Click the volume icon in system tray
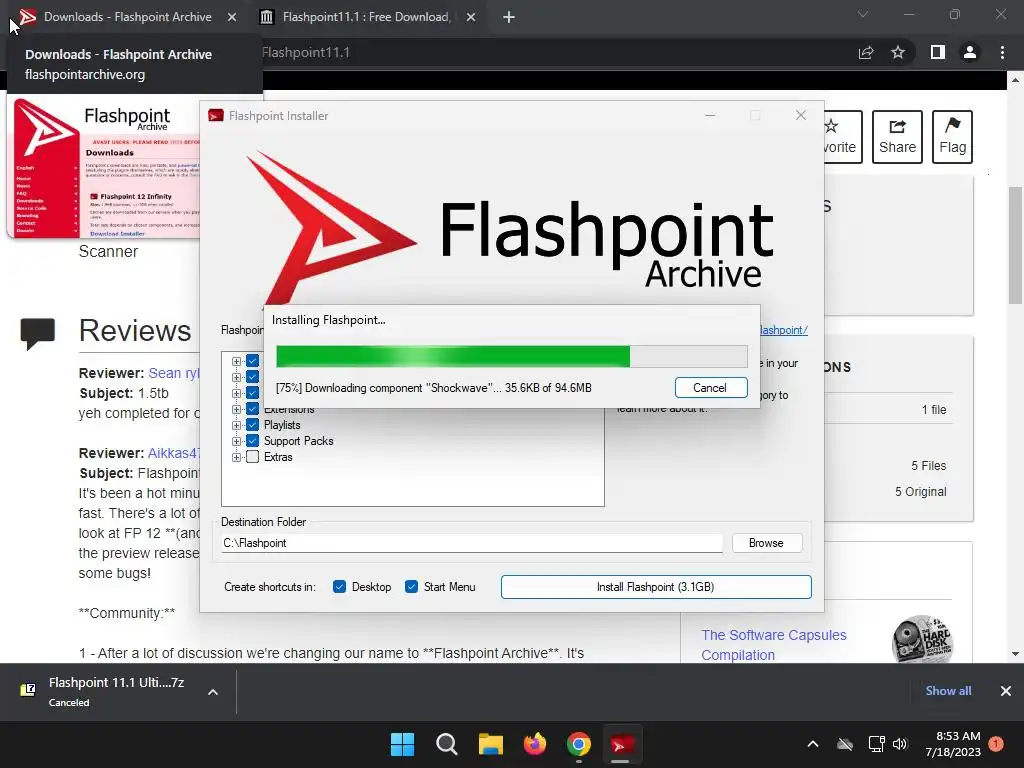Screen dimensions: 1024x768 pyautogui.click(x=900, y=744)
